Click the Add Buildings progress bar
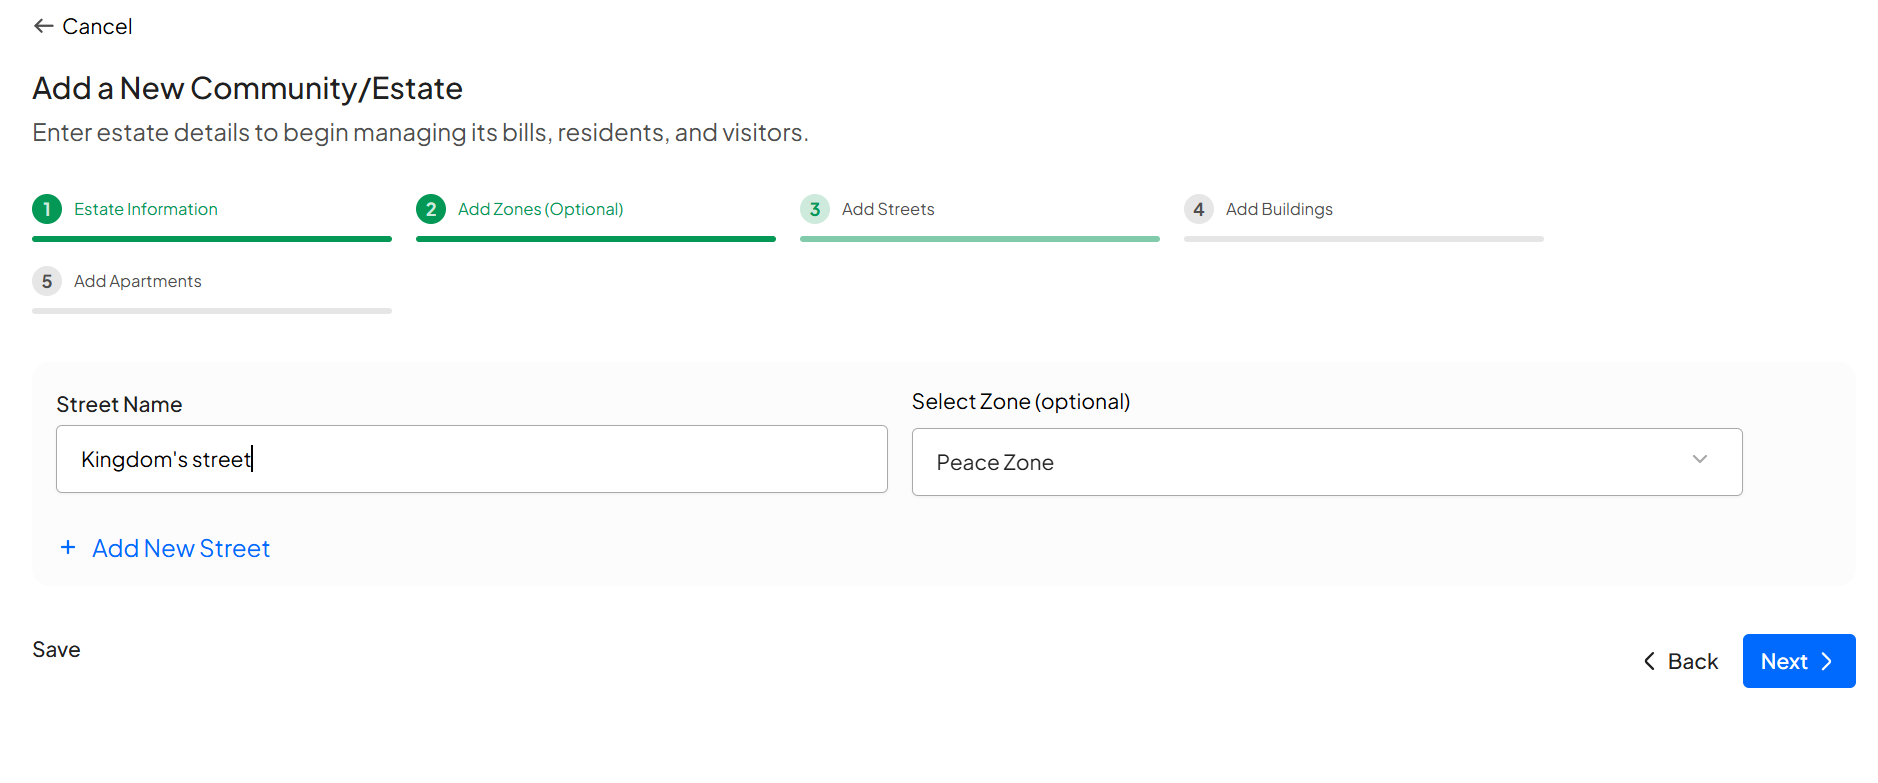Viewport: 1878px width, 783px height. point(1364,239)
